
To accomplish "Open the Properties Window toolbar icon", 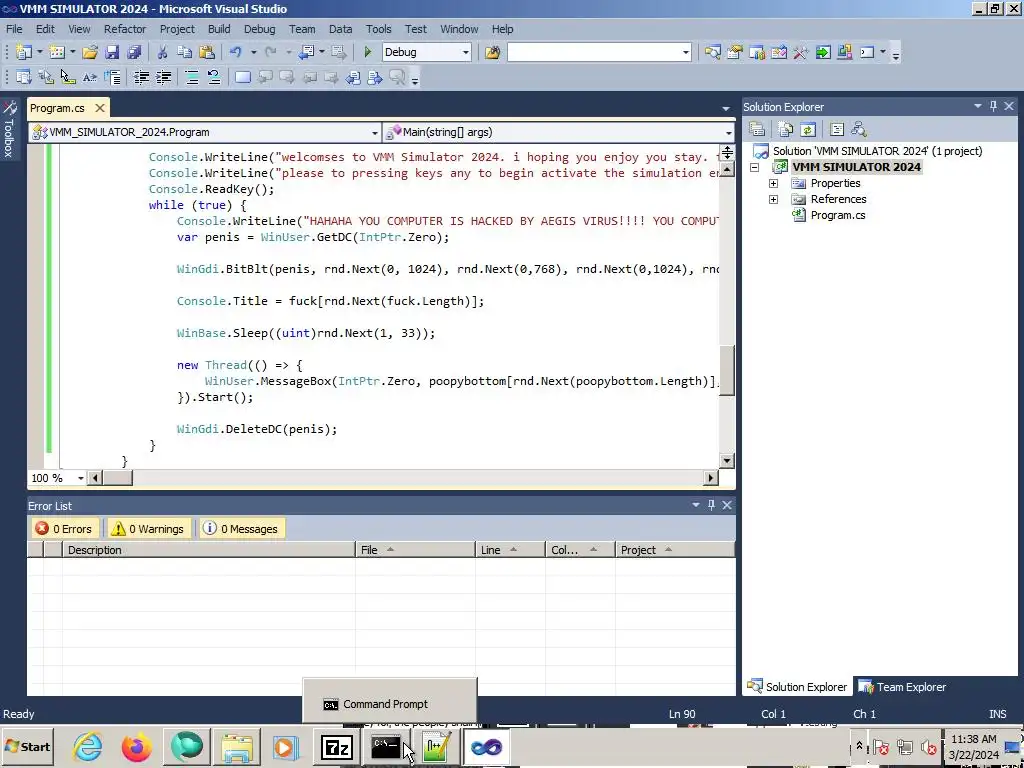I will [x=735, y=52].
